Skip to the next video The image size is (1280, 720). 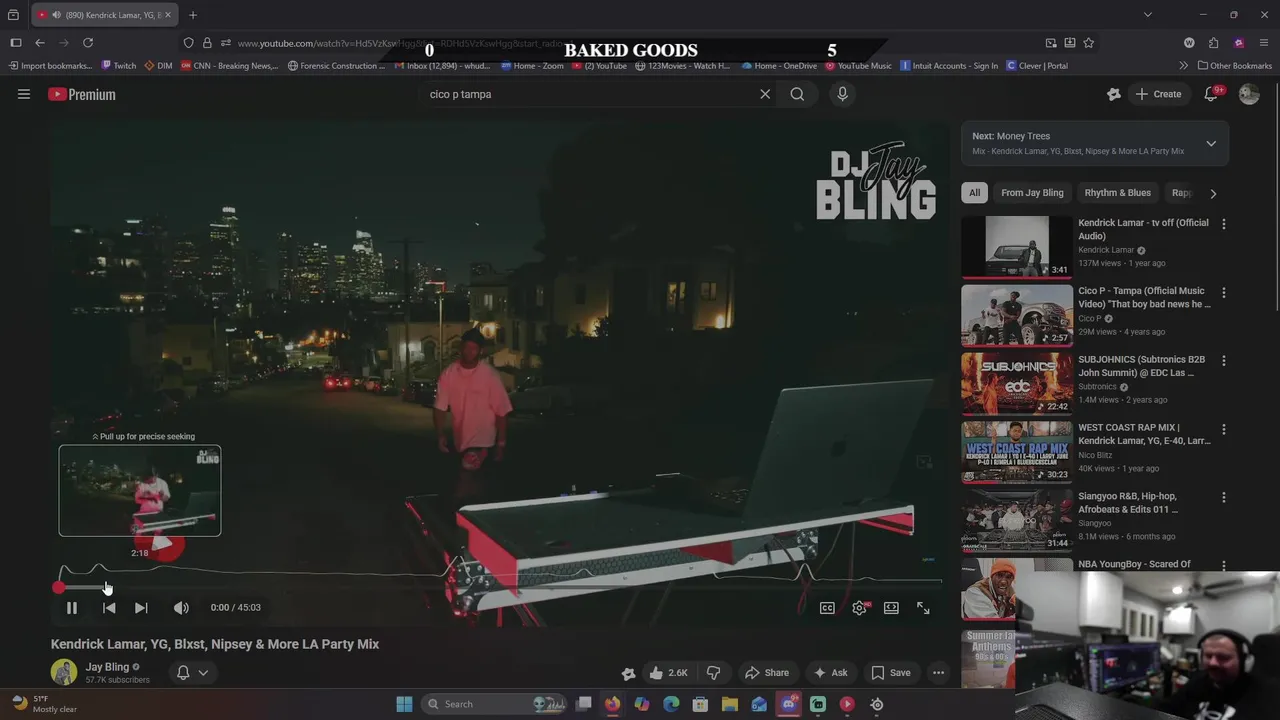[141, 608]
